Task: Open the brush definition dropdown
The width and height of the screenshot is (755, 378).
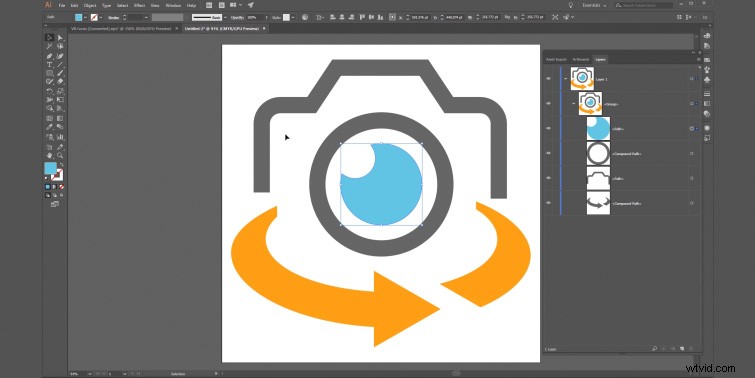Action: [x=225, y=17]
